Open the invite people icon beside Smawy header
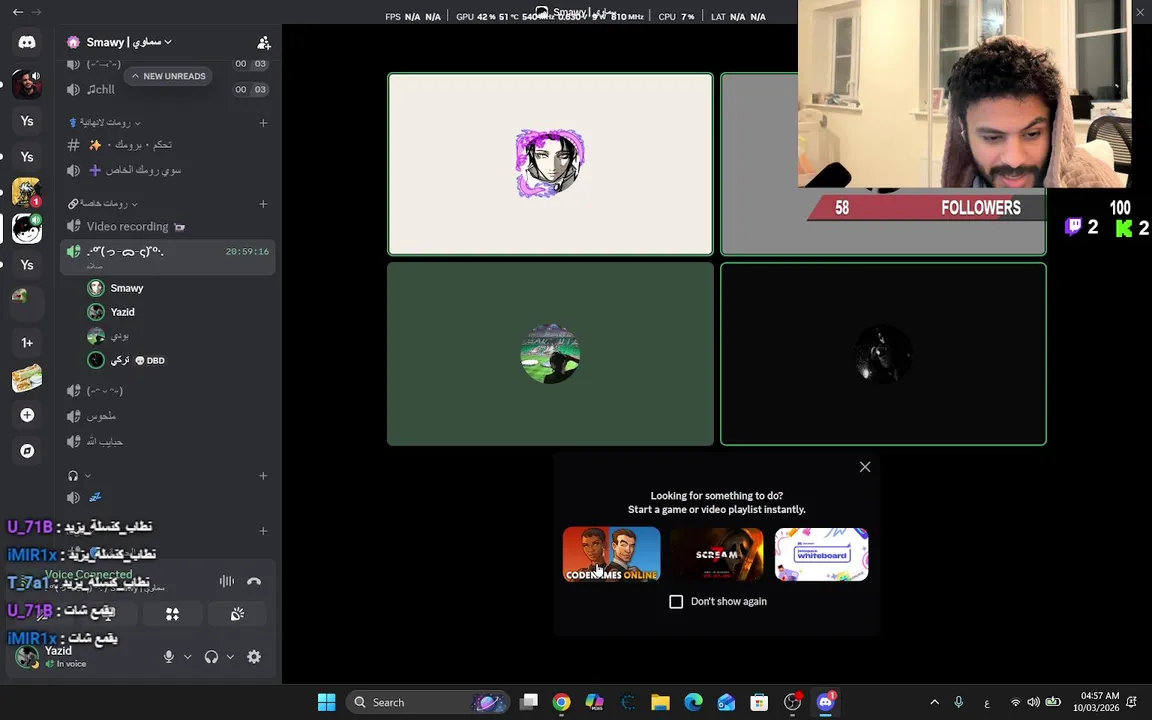The width and height of the screenshot is (1152, 720). coord(264,43)
